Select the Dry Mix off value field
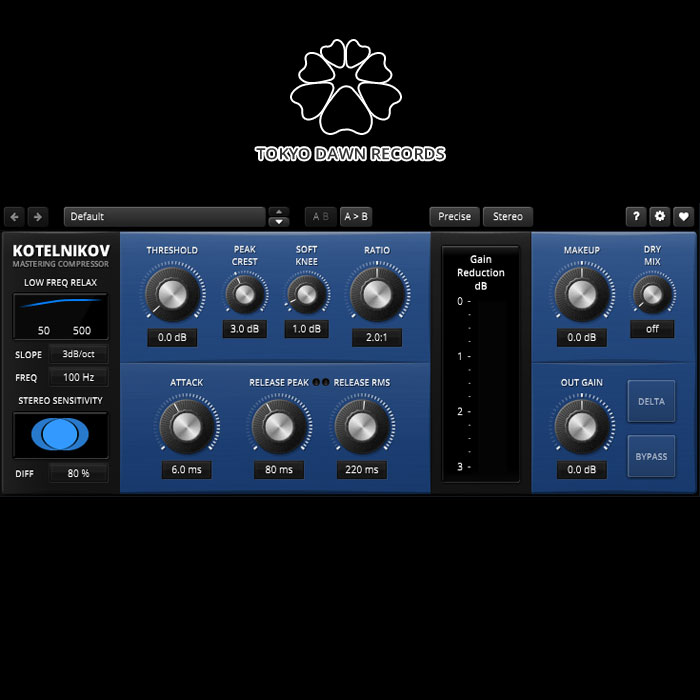Viewport: 700px width, 700px height. (652, 329)
